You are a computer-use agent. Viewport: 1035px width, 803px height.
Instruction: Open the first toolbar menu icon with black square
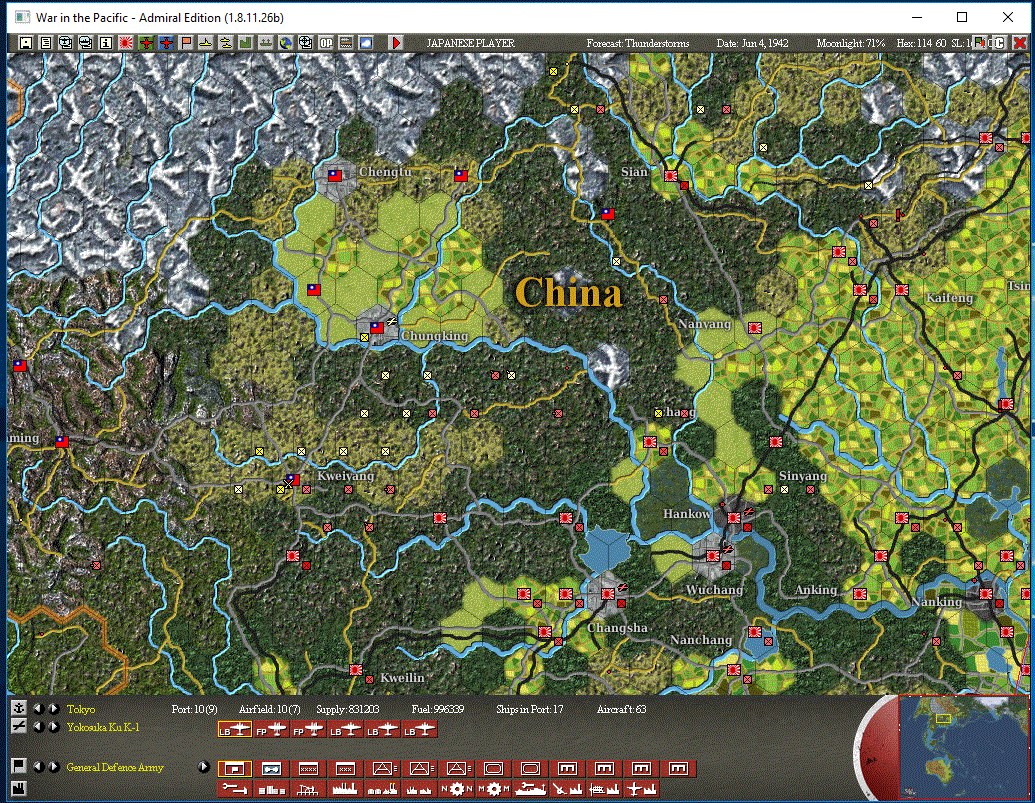(26, 43)
